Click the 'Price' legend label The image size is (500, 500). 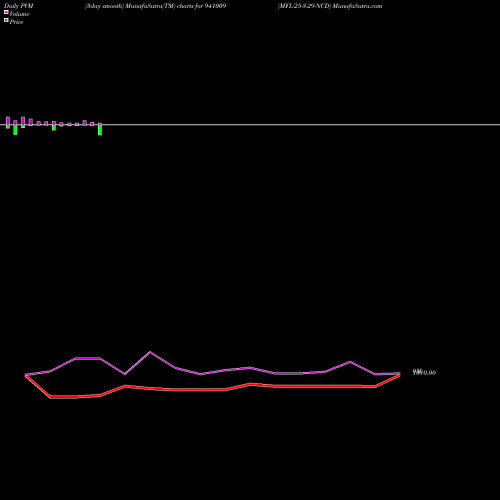pos(16,22)
